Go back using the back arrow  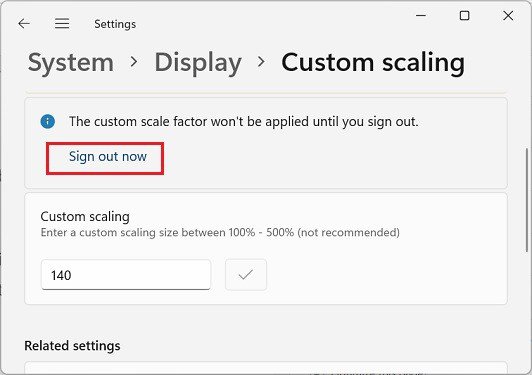pos(24,24)
